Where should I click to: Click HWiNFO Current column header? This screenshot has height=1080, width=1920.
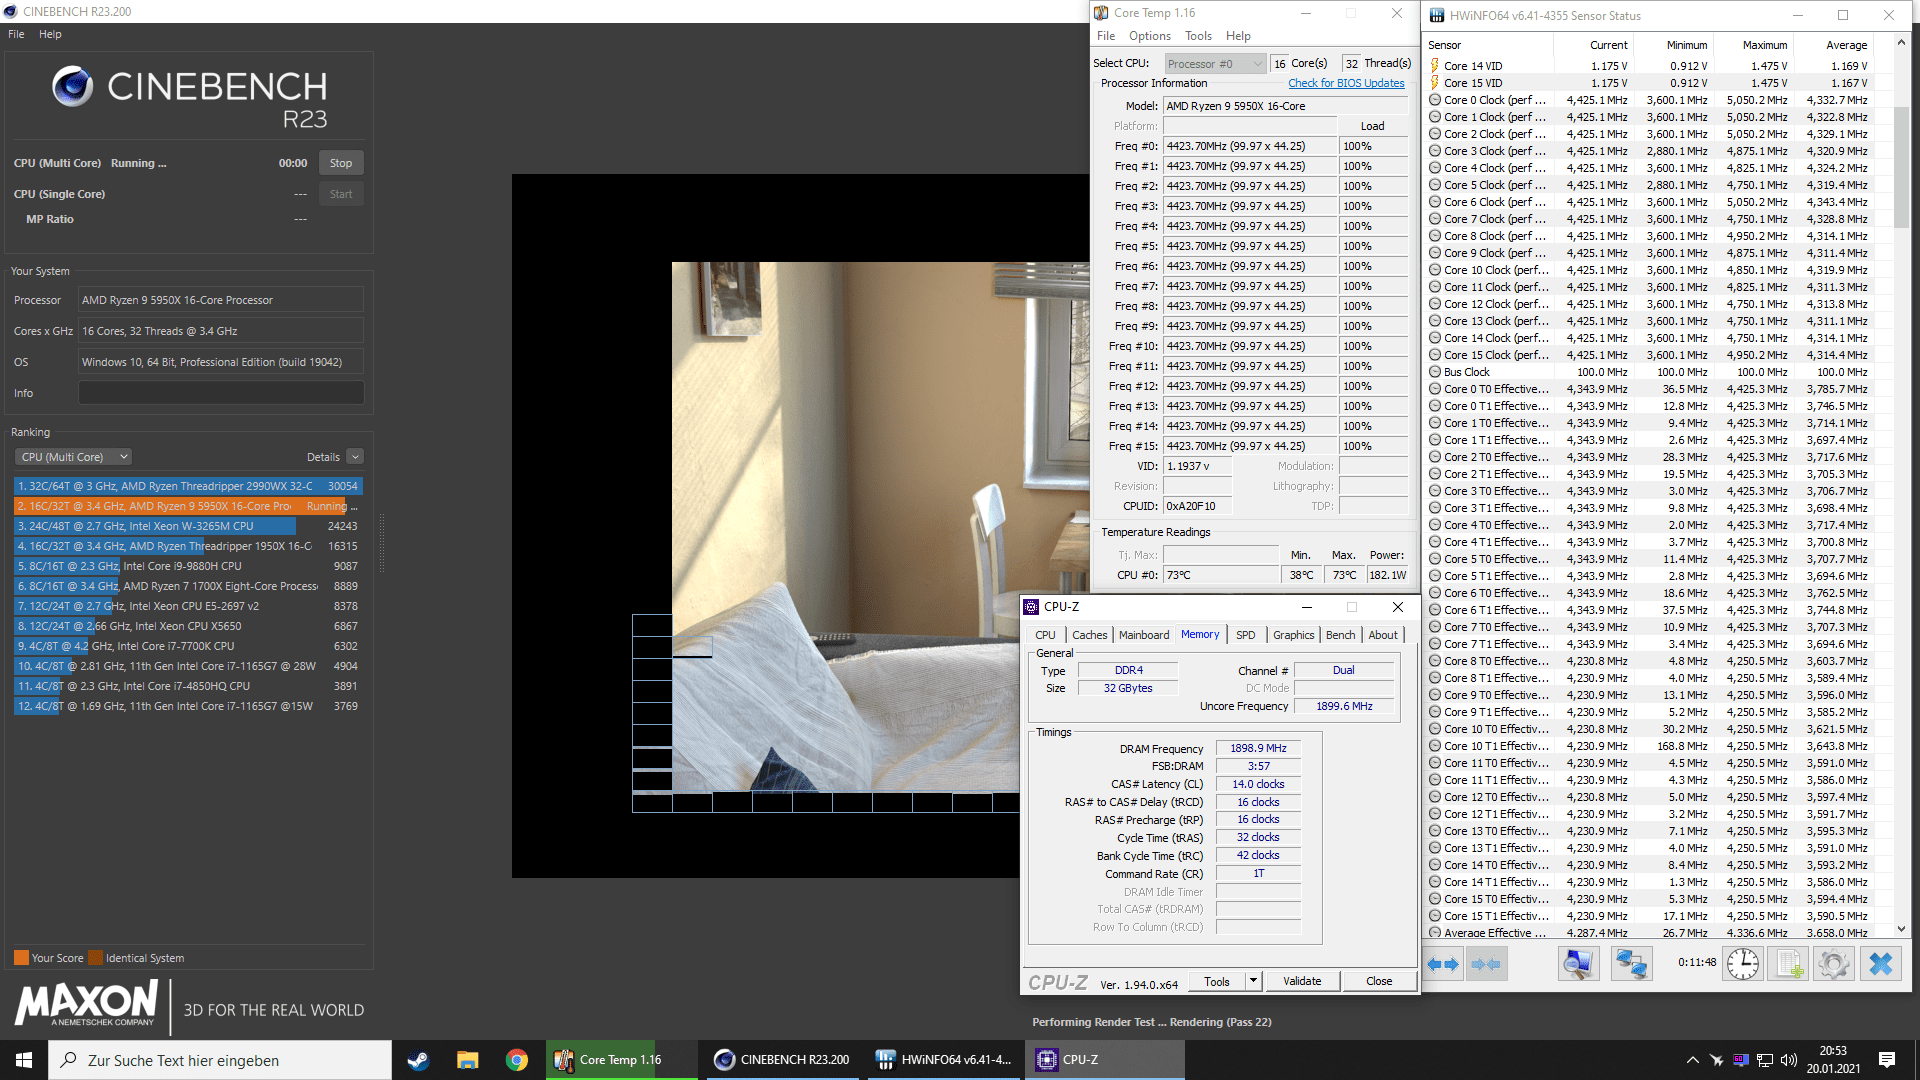point(1593,45)
